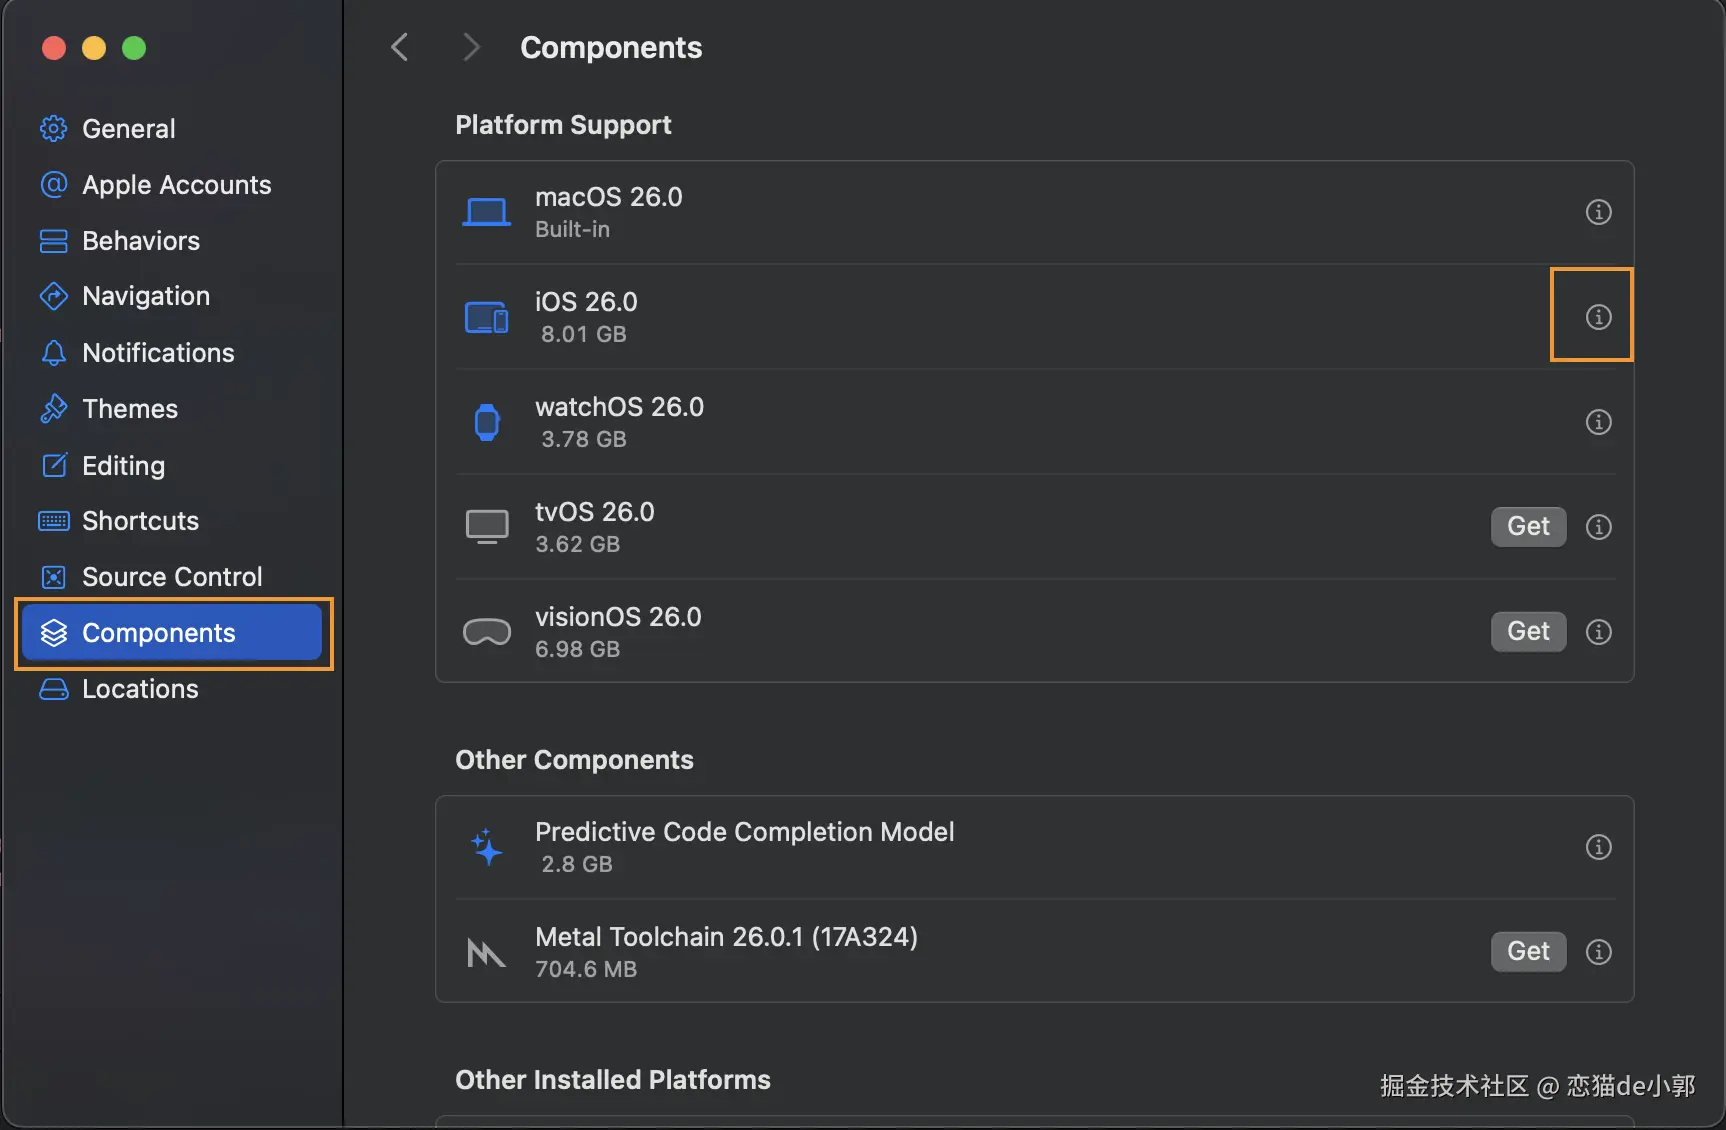Viewport: 1726px width, 1130px height.
Task: Open Metal Toolchain info icon
Action: 1598,952
